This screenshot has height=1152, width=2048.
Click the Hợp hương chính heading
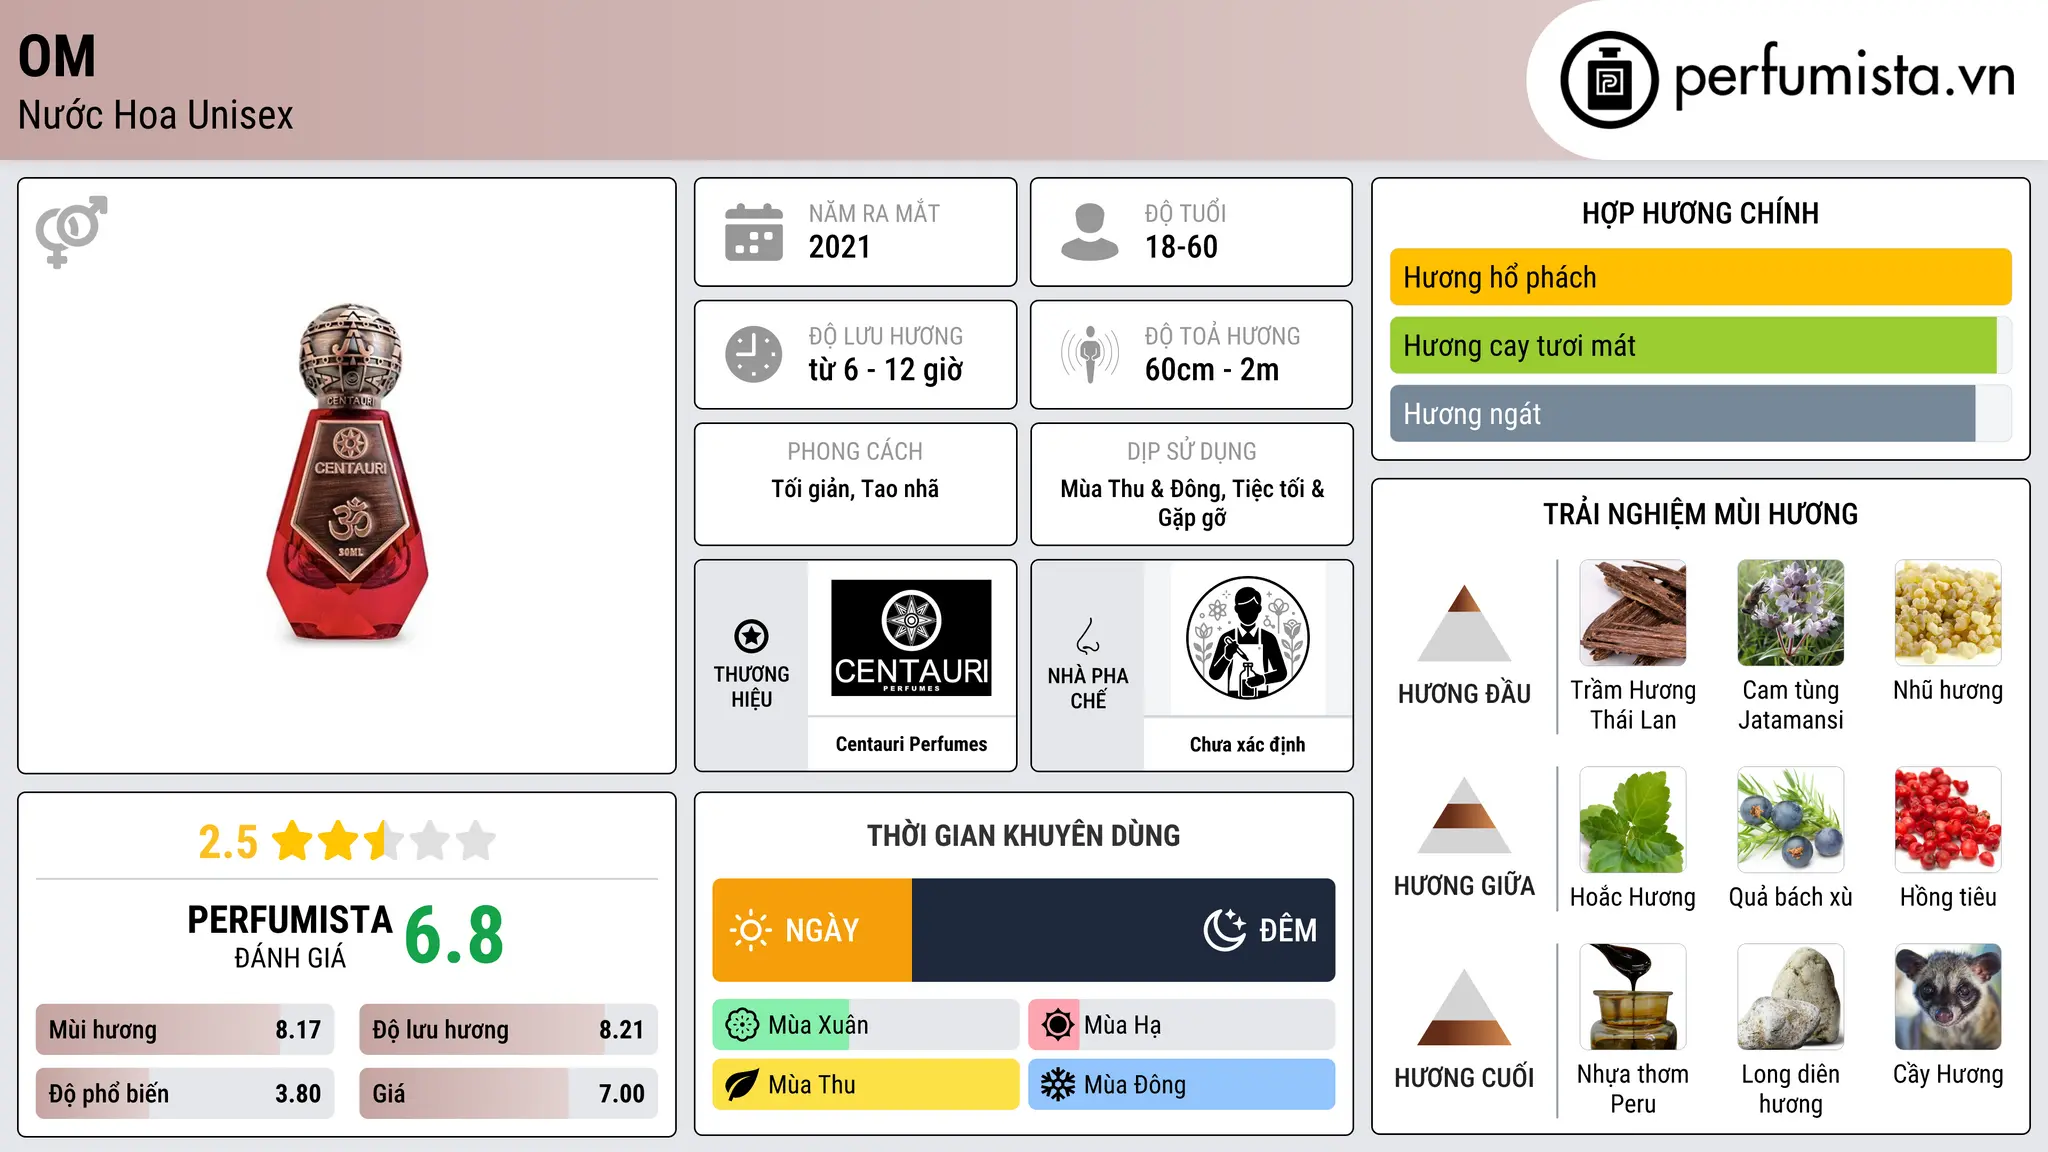(x=1700, y=213)
